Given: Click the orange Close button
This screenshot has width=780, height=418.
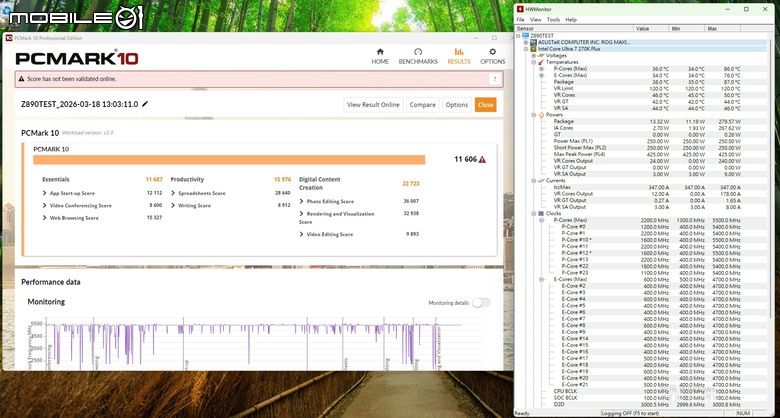Looking at the screenshot, I should (486, 104).
